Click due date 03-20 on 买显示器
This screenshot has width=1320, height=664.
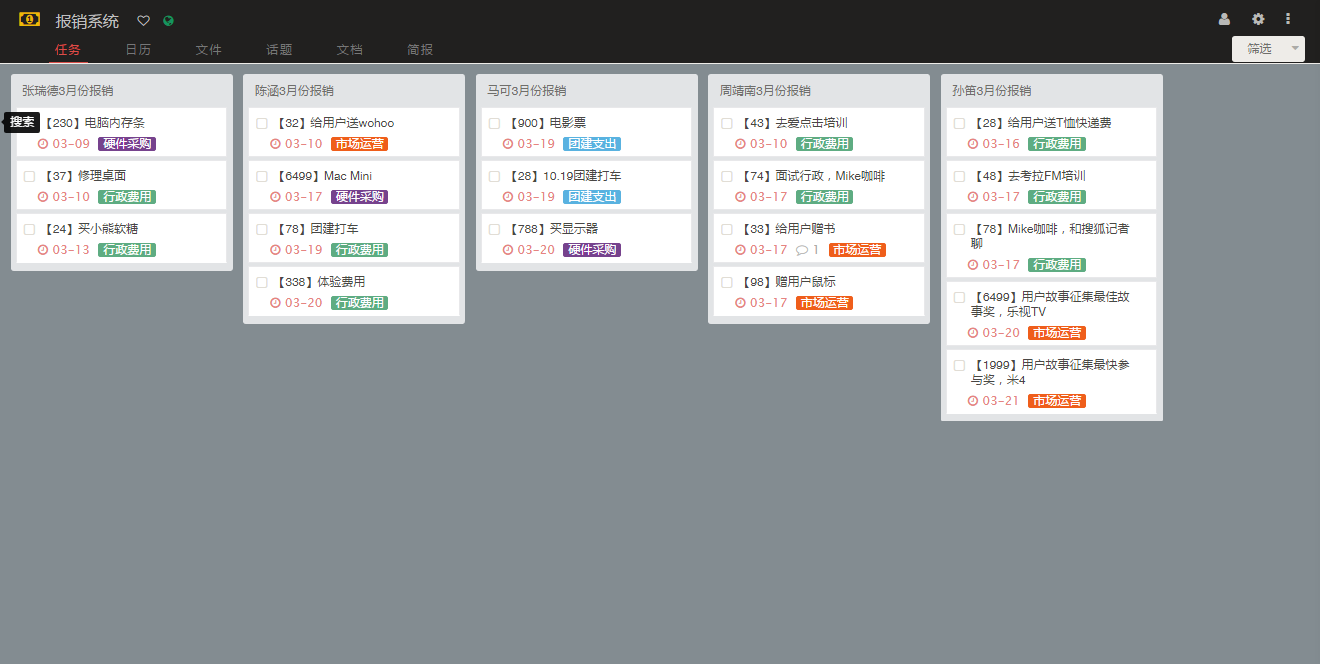click(536, 250)
